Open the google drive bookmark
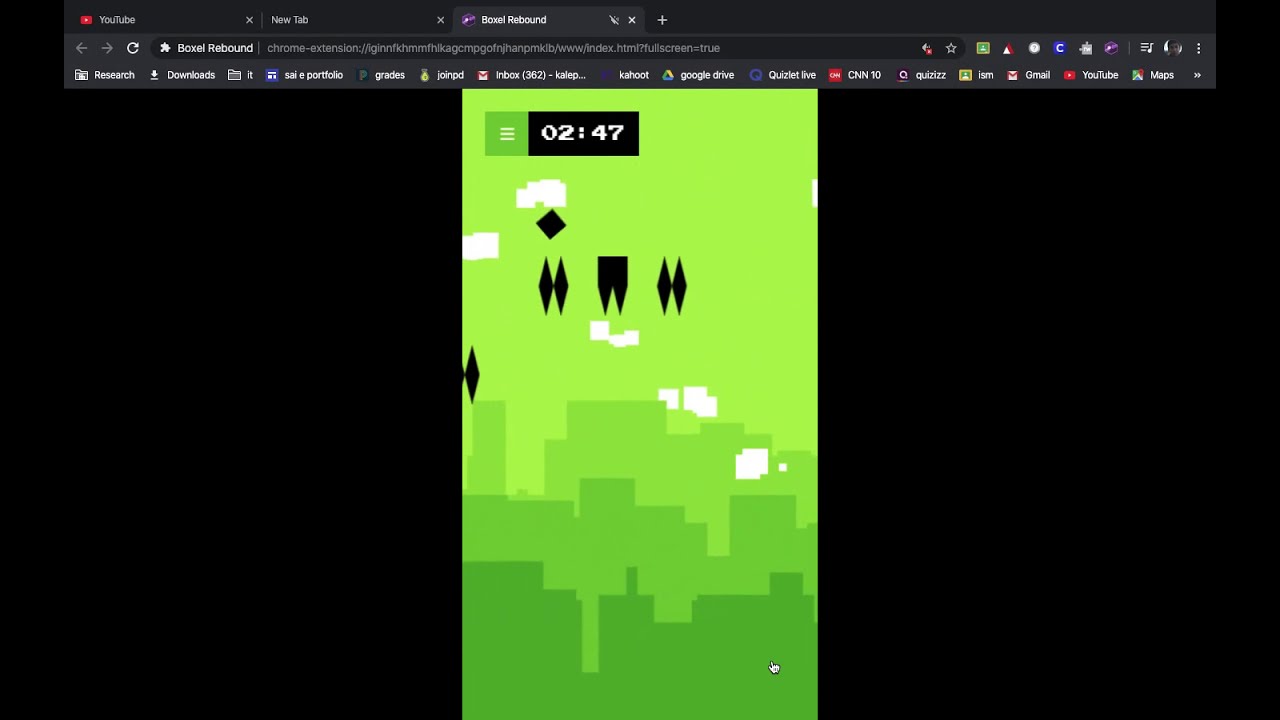 click(698, 75)
